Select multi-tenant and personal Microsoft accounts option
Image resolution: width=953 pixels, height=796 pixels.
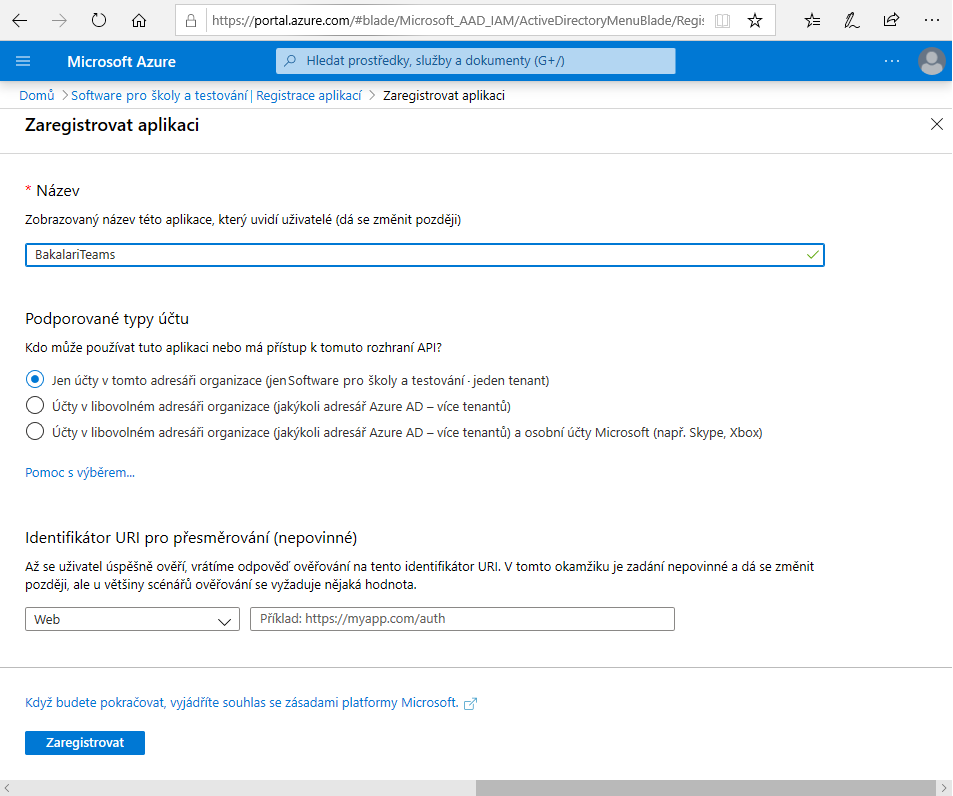pyautogui.click(x=35, y=431)
